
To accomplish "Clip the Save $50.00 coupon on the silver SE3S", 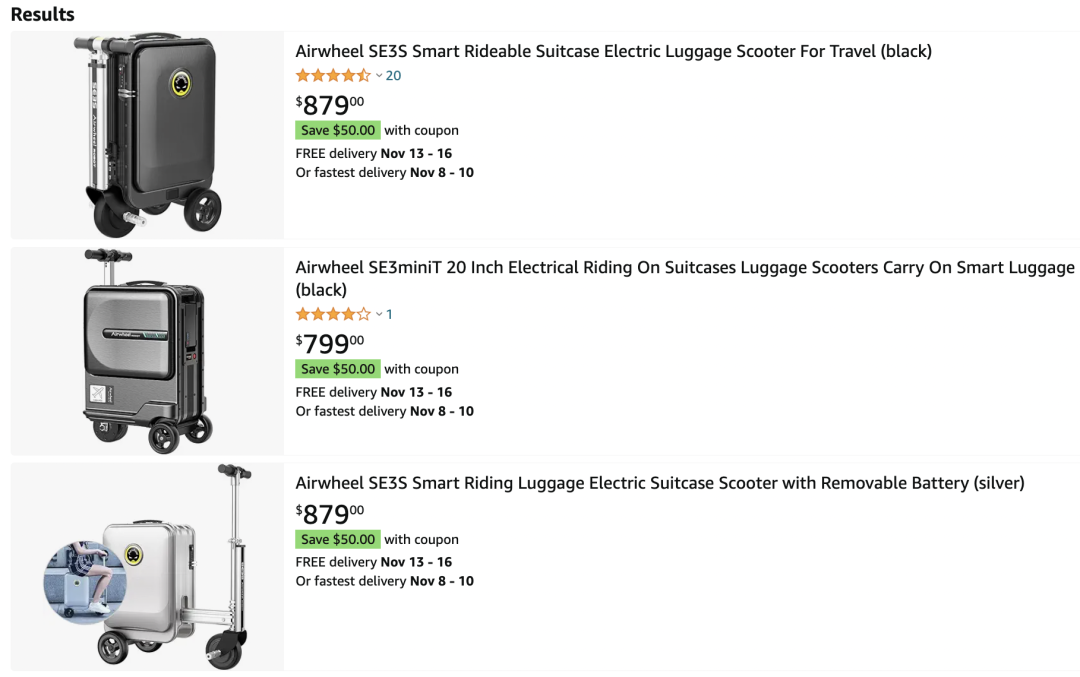I will [338, 539].
